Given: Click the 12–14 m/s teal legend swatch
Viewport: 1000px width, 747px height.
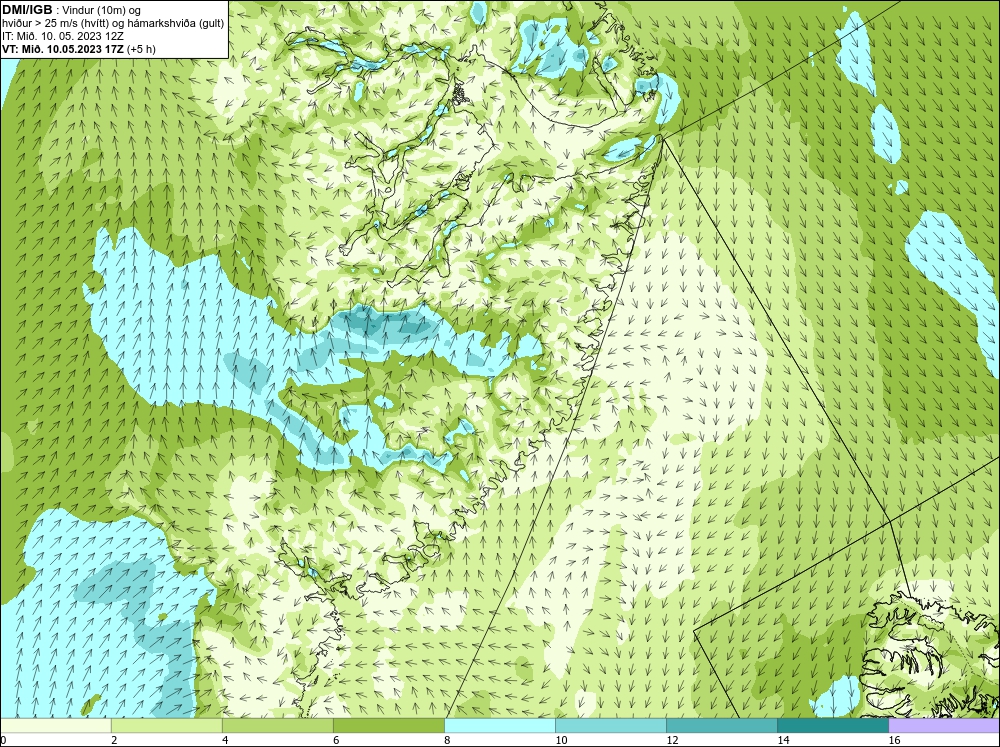Looking at the screenshot, I should (722, 725).
